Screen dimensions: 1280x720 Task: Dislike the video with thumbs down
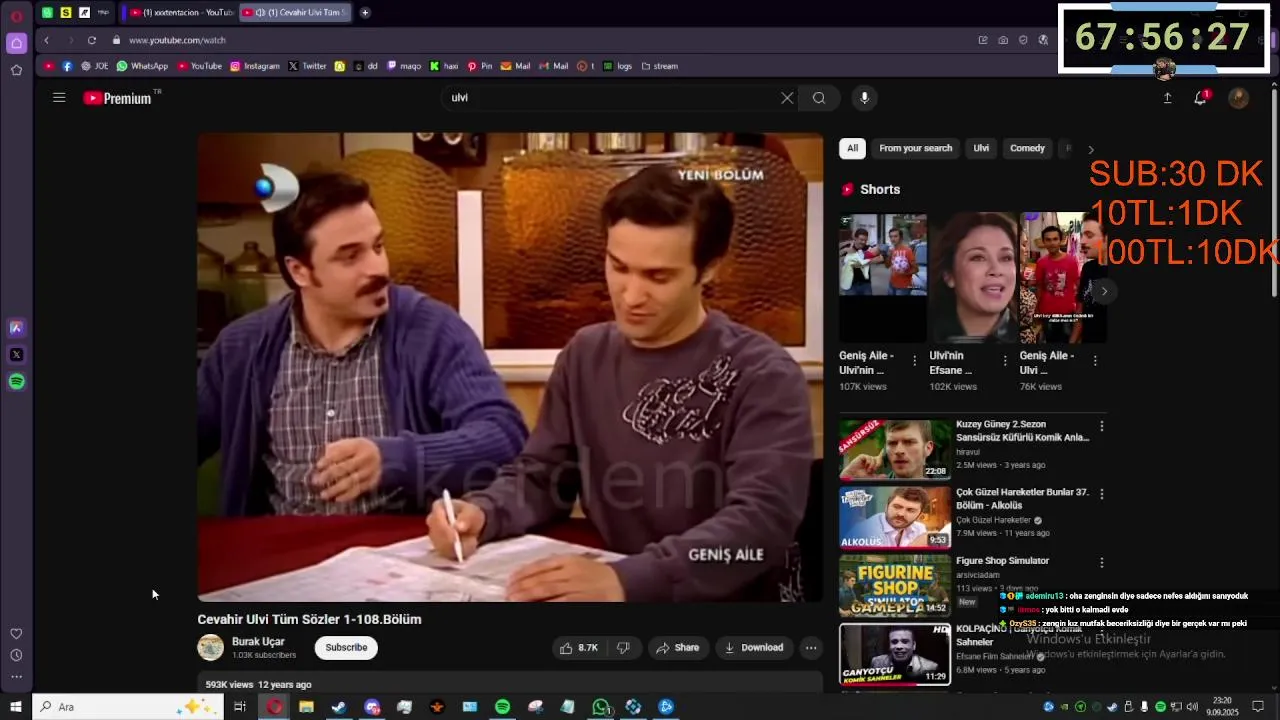point(623,648)
